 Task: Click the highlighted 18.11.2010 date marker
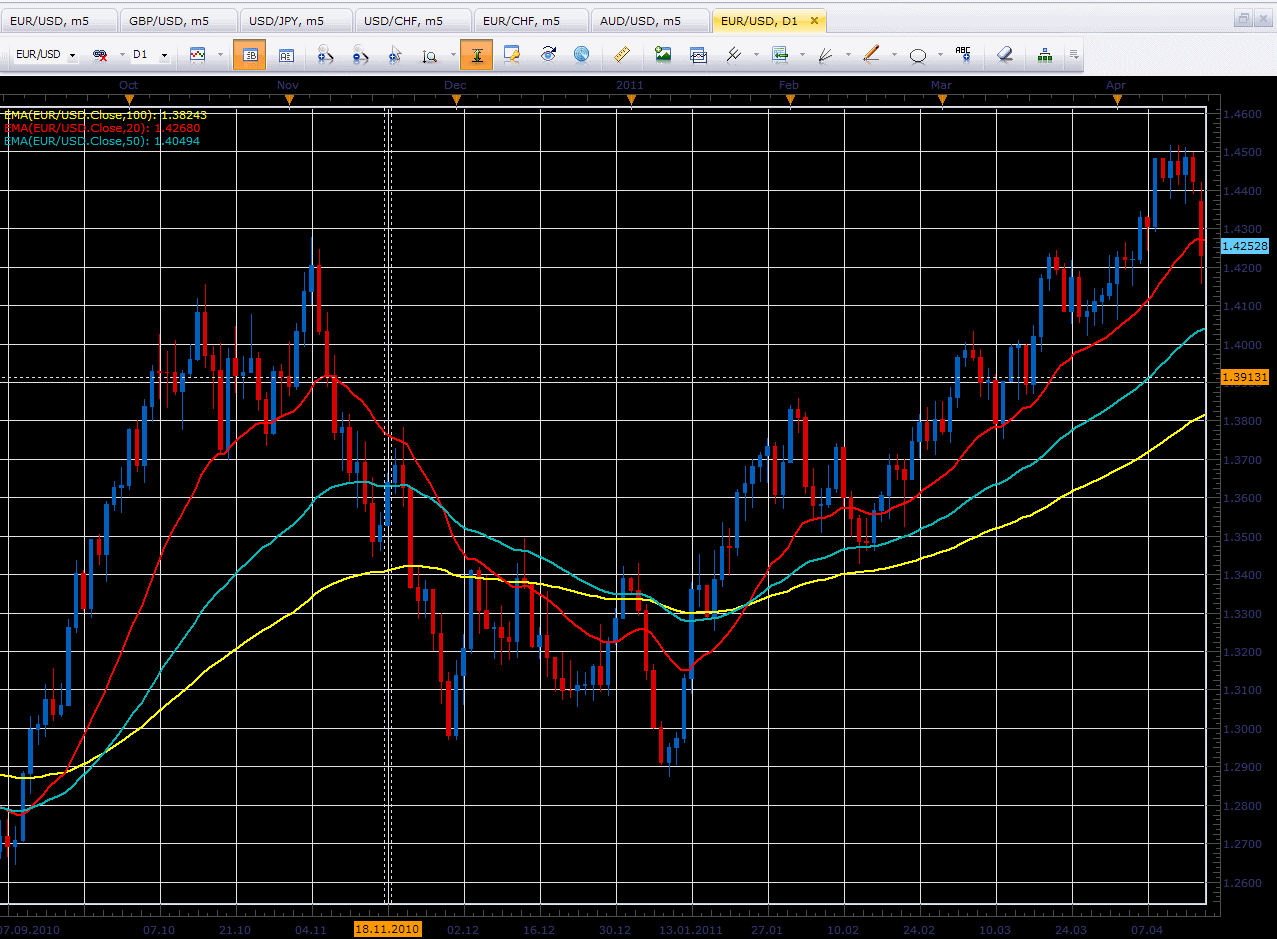(388, 929)
